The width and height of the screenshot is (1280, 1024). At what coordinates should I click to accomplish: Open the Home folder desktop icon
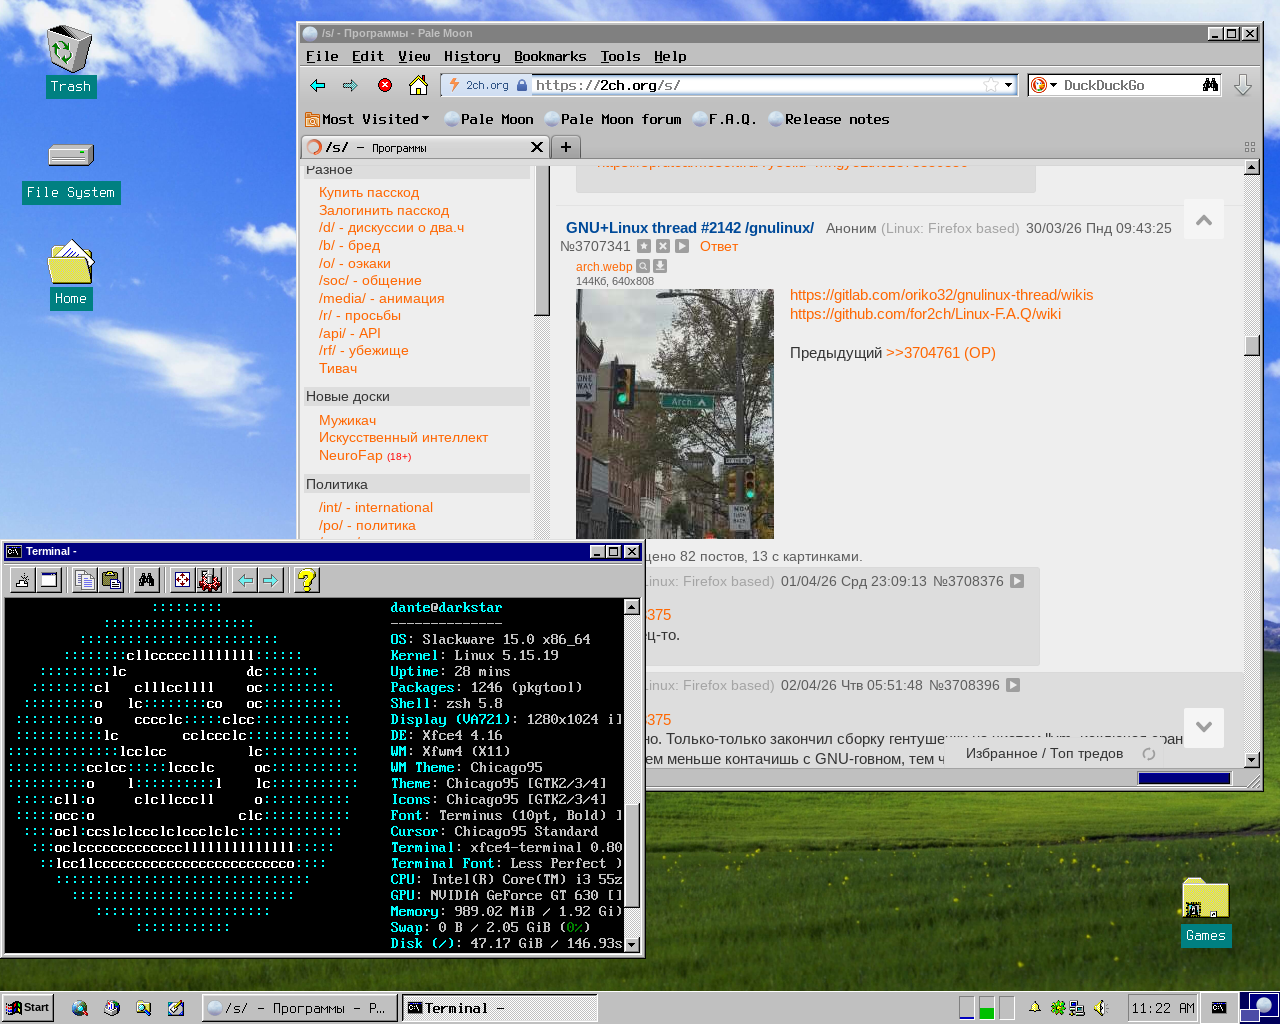click(x=71, y=274)
